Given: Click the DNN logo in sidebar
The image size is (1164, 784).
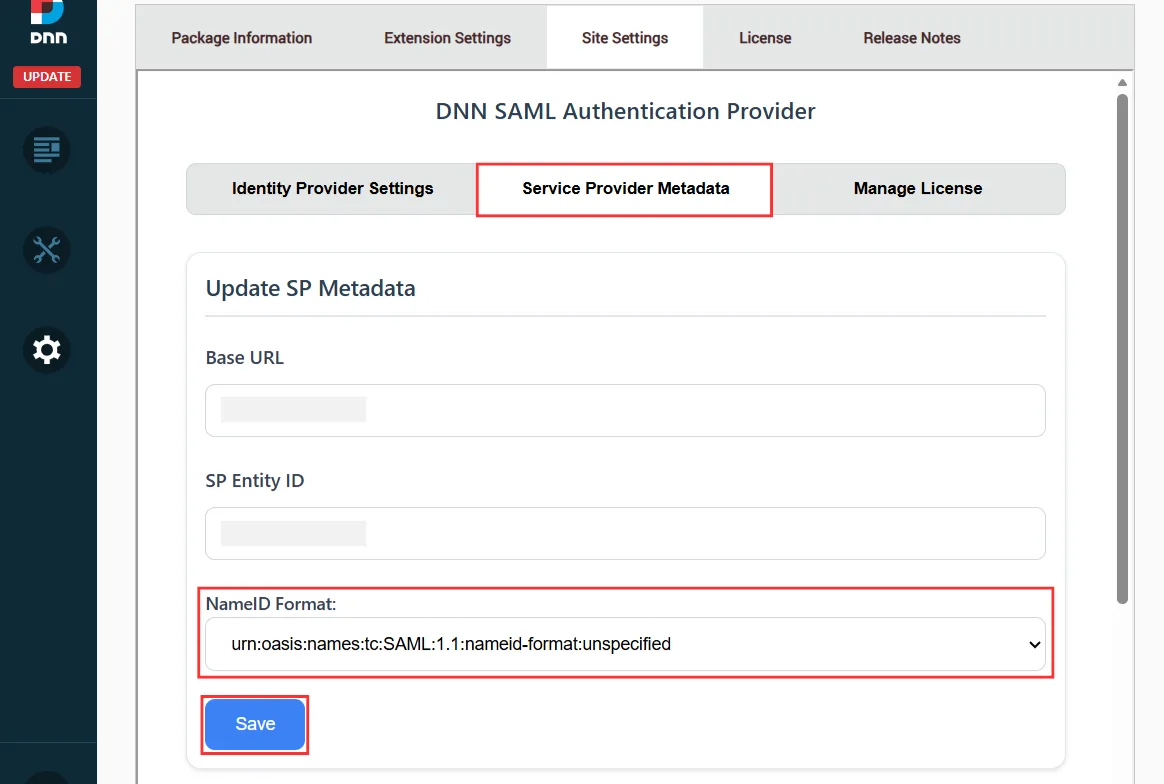Looking at the screenshot, I should pos(48,22).
